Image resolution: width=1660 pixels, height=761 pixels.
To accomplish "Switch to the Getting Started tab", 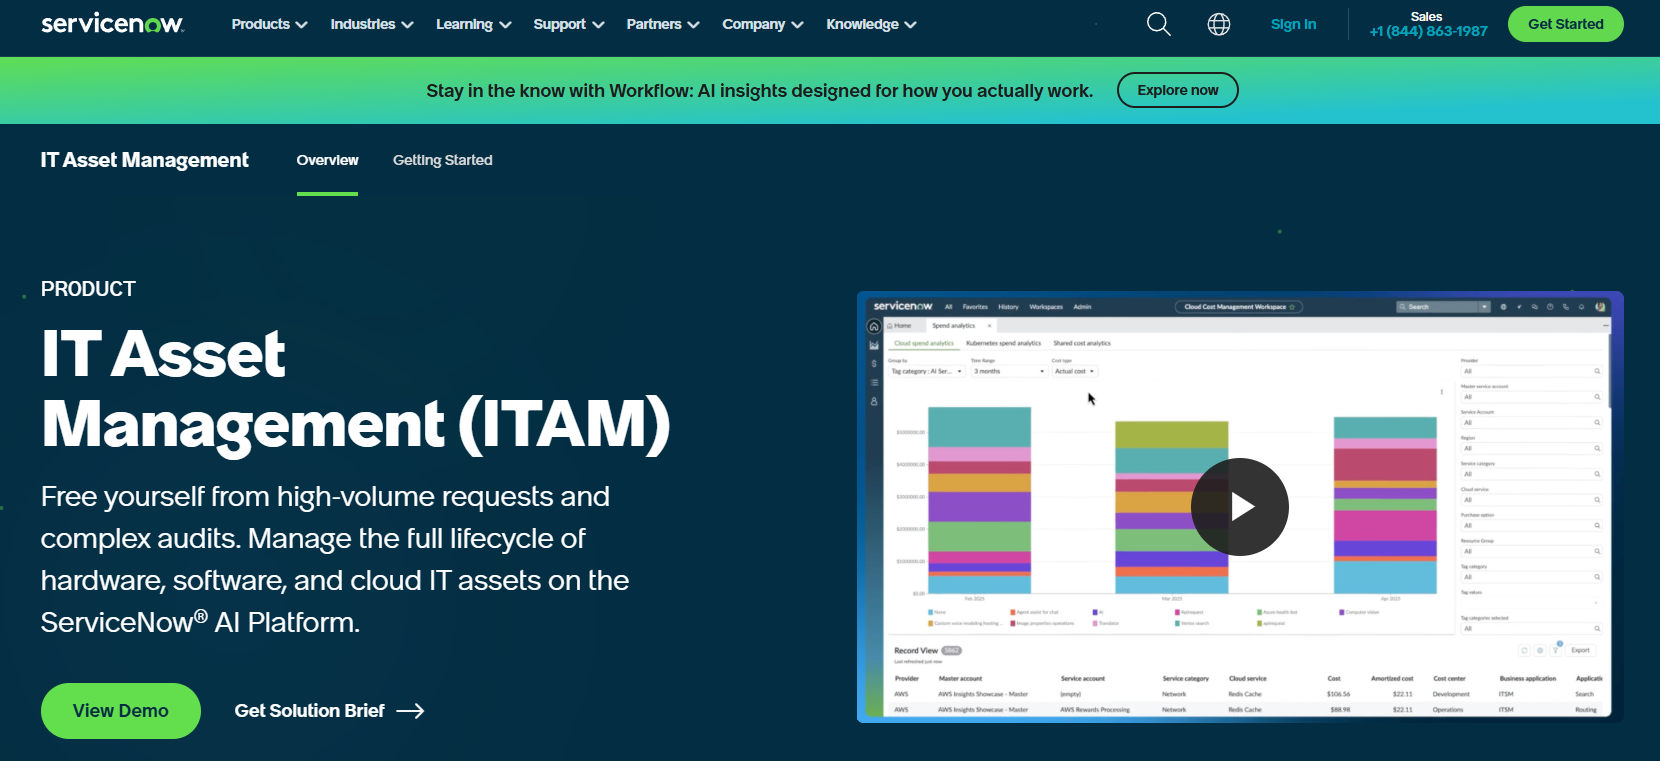I will [442, 160].
